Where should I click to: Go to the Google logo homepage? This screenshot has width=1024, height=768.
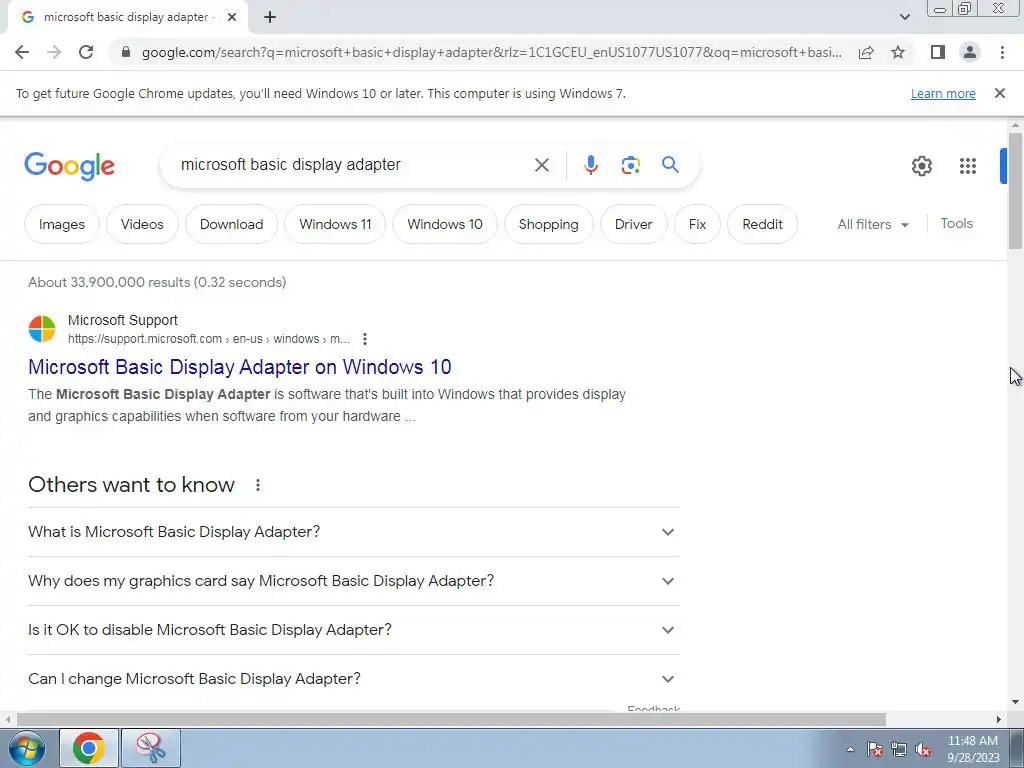pyautogui.click(x=69, y=166)
